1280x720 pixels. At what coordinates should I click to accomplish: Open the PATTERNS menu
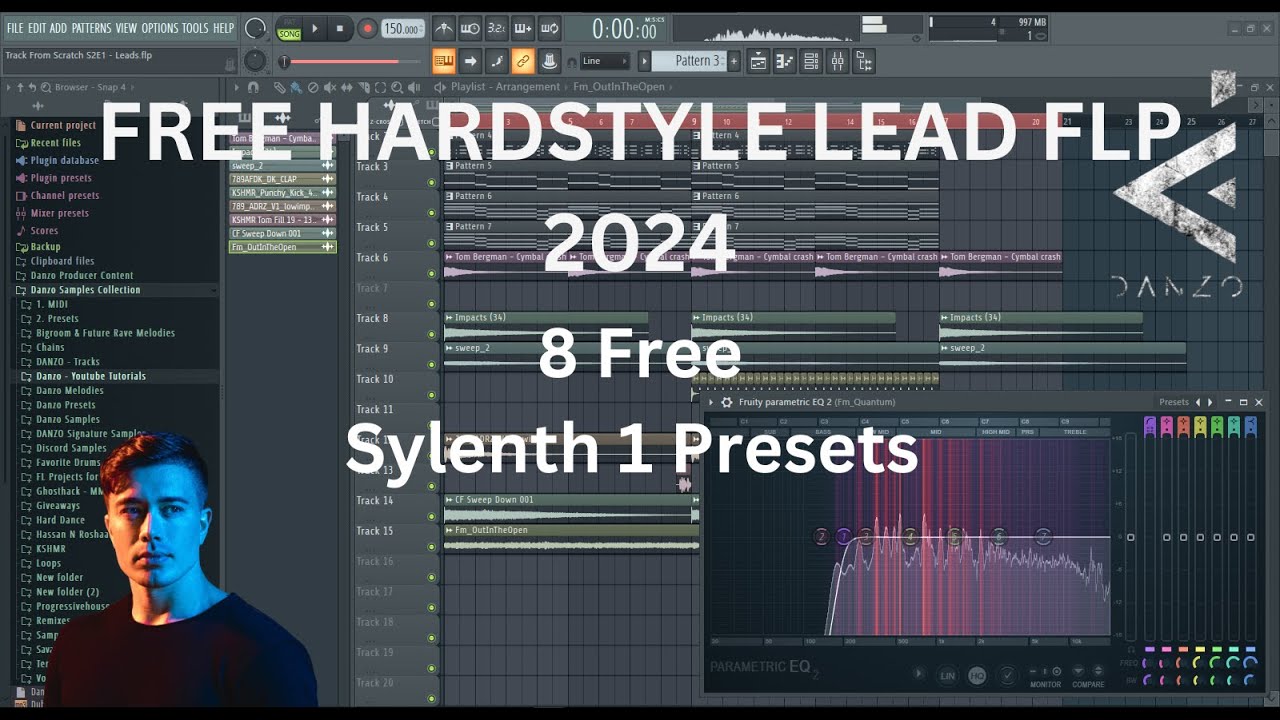click(91, 28)
